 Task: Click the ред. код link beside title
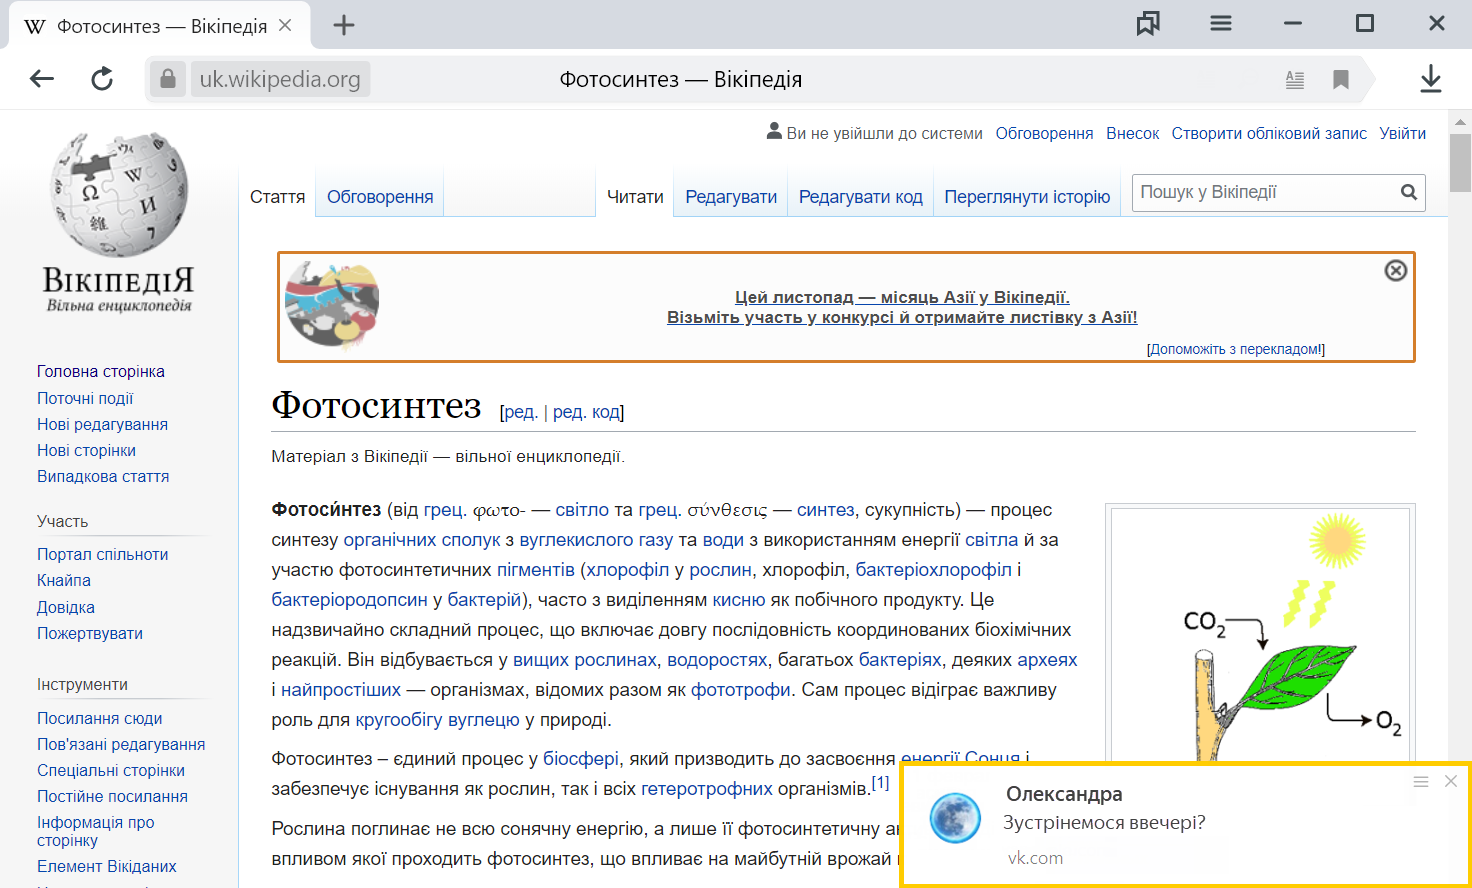coord(586,411)
